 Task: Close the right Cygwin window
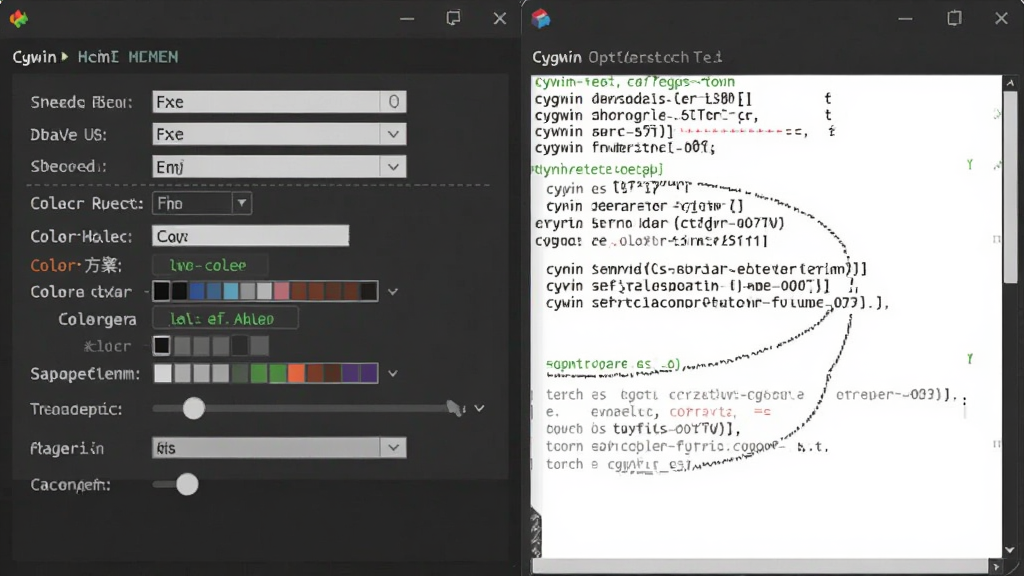coord(1001,18)
